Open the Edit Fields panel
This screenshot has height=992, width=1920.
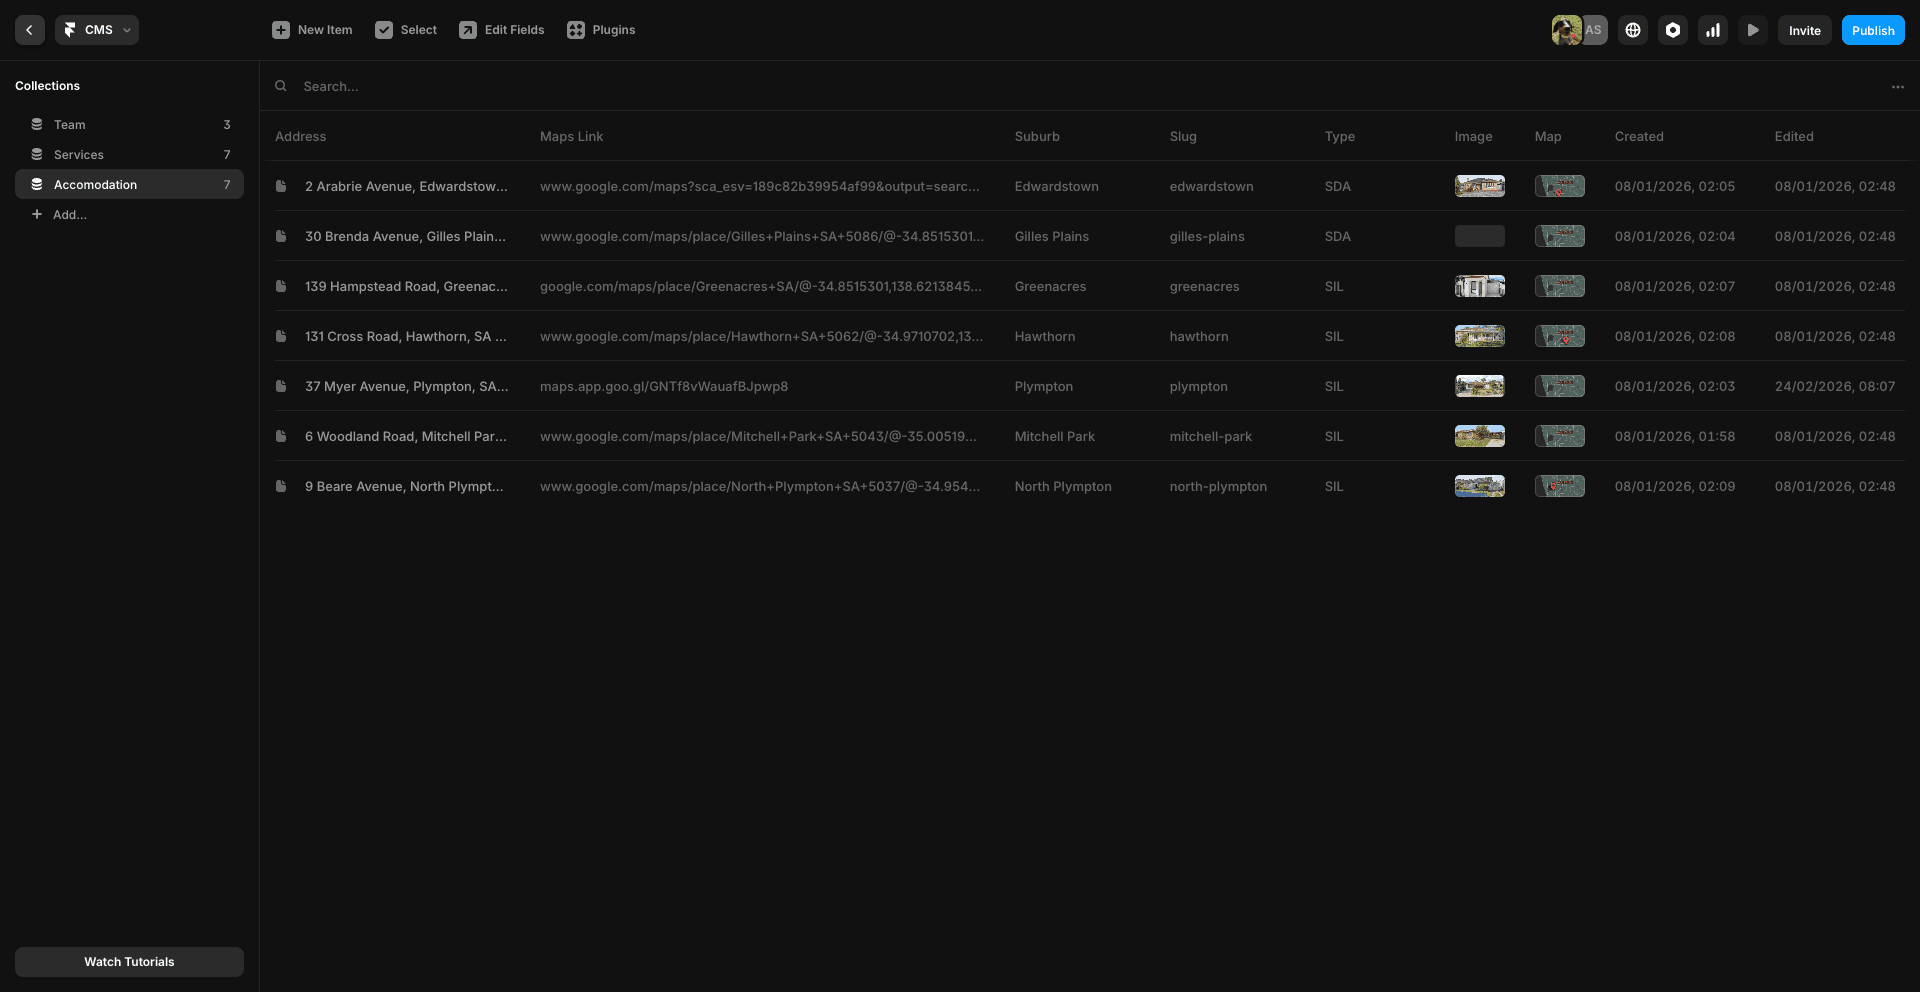tap(501, 30)
